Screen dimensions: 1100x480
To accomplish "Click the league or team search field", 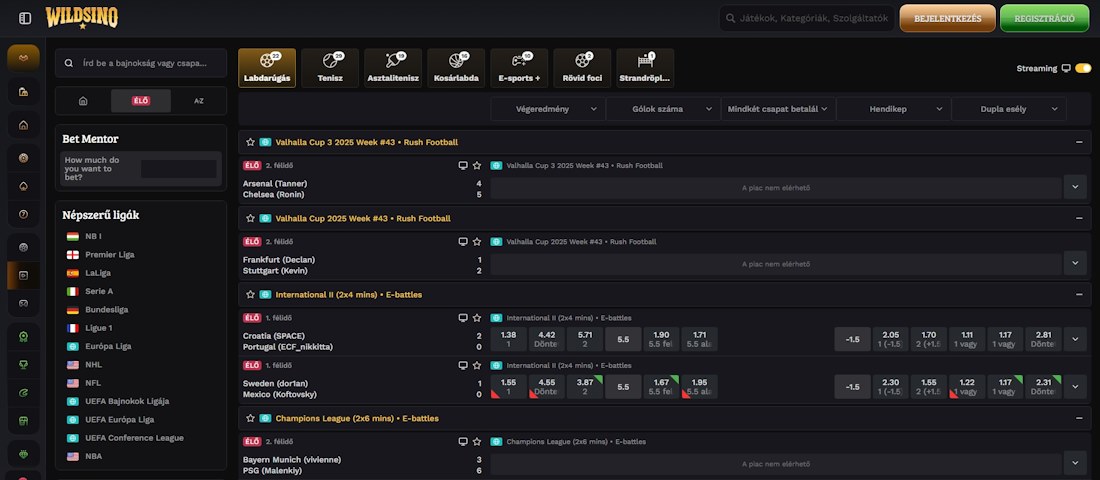I will pos(141,63).
